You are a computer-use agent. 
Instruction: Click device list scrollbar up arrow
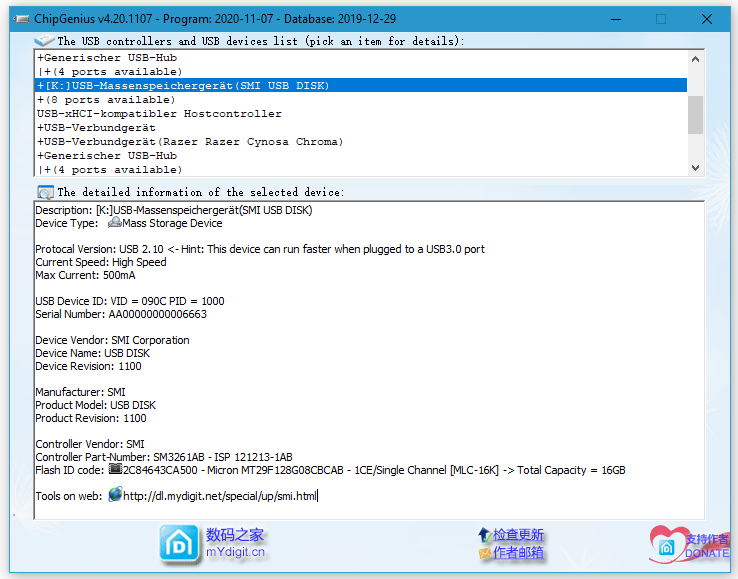point(695,59)
